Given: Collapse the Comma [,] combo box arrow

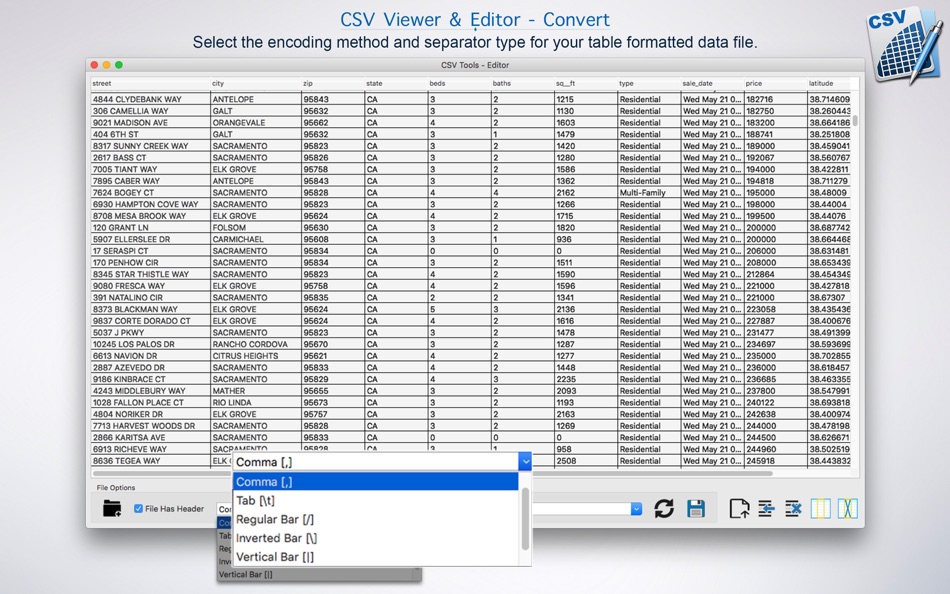Looking at the screenshot, I should click(525, 462).
